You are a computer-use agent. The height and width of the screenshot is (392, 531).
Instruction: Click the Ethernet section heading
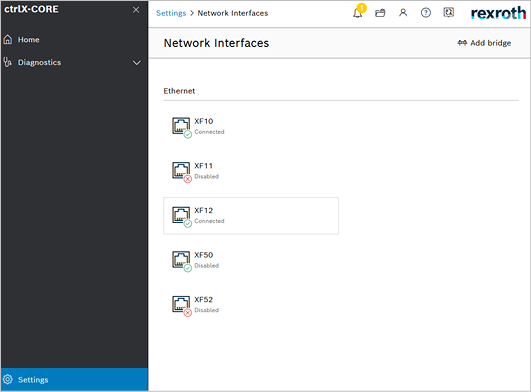point(179,91)
